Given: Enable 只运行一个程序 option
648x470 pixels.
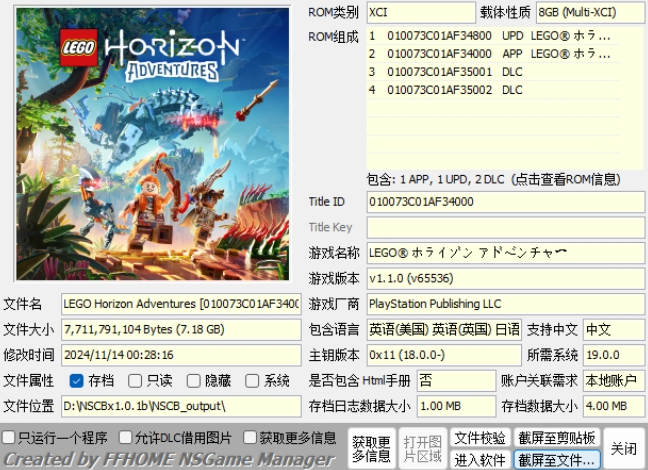Looking at the screenshot, I should coord(9,438).
